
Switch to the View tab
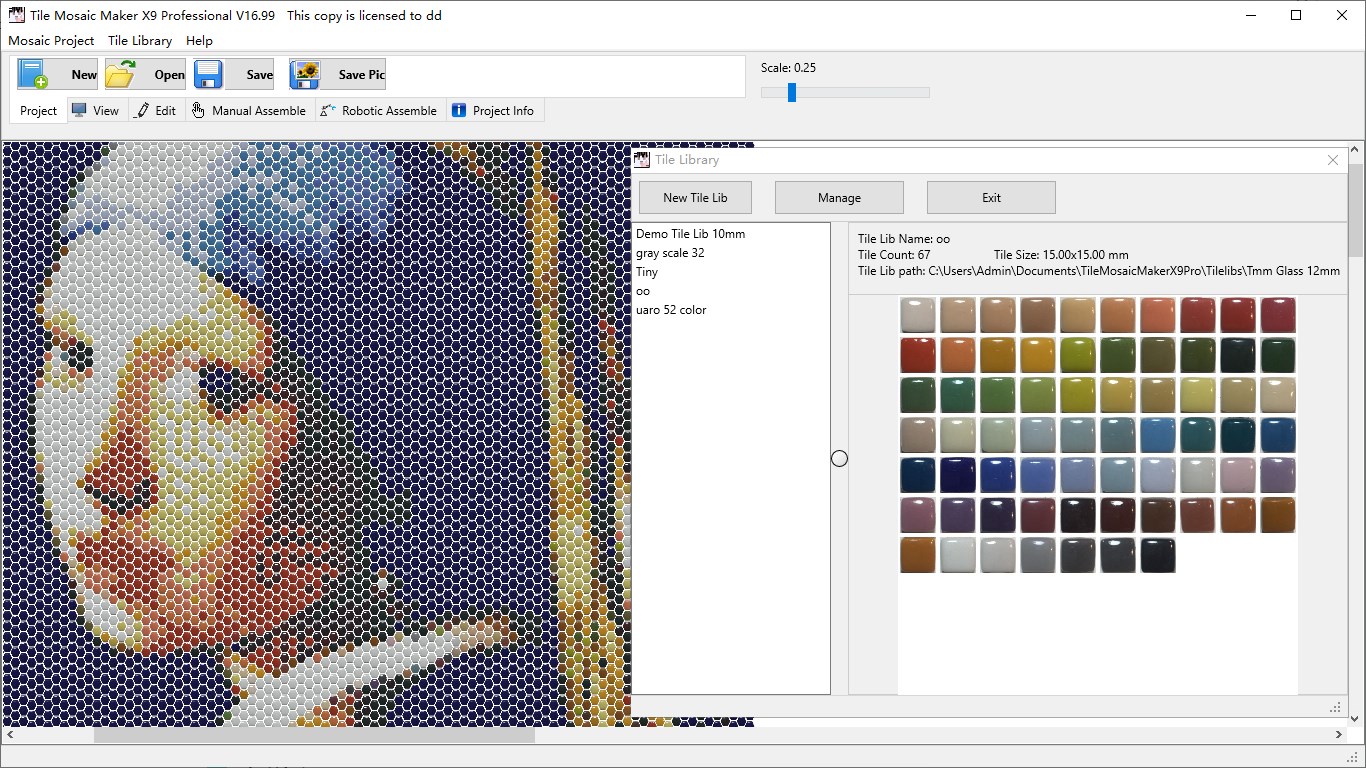[x=96, y=110]
